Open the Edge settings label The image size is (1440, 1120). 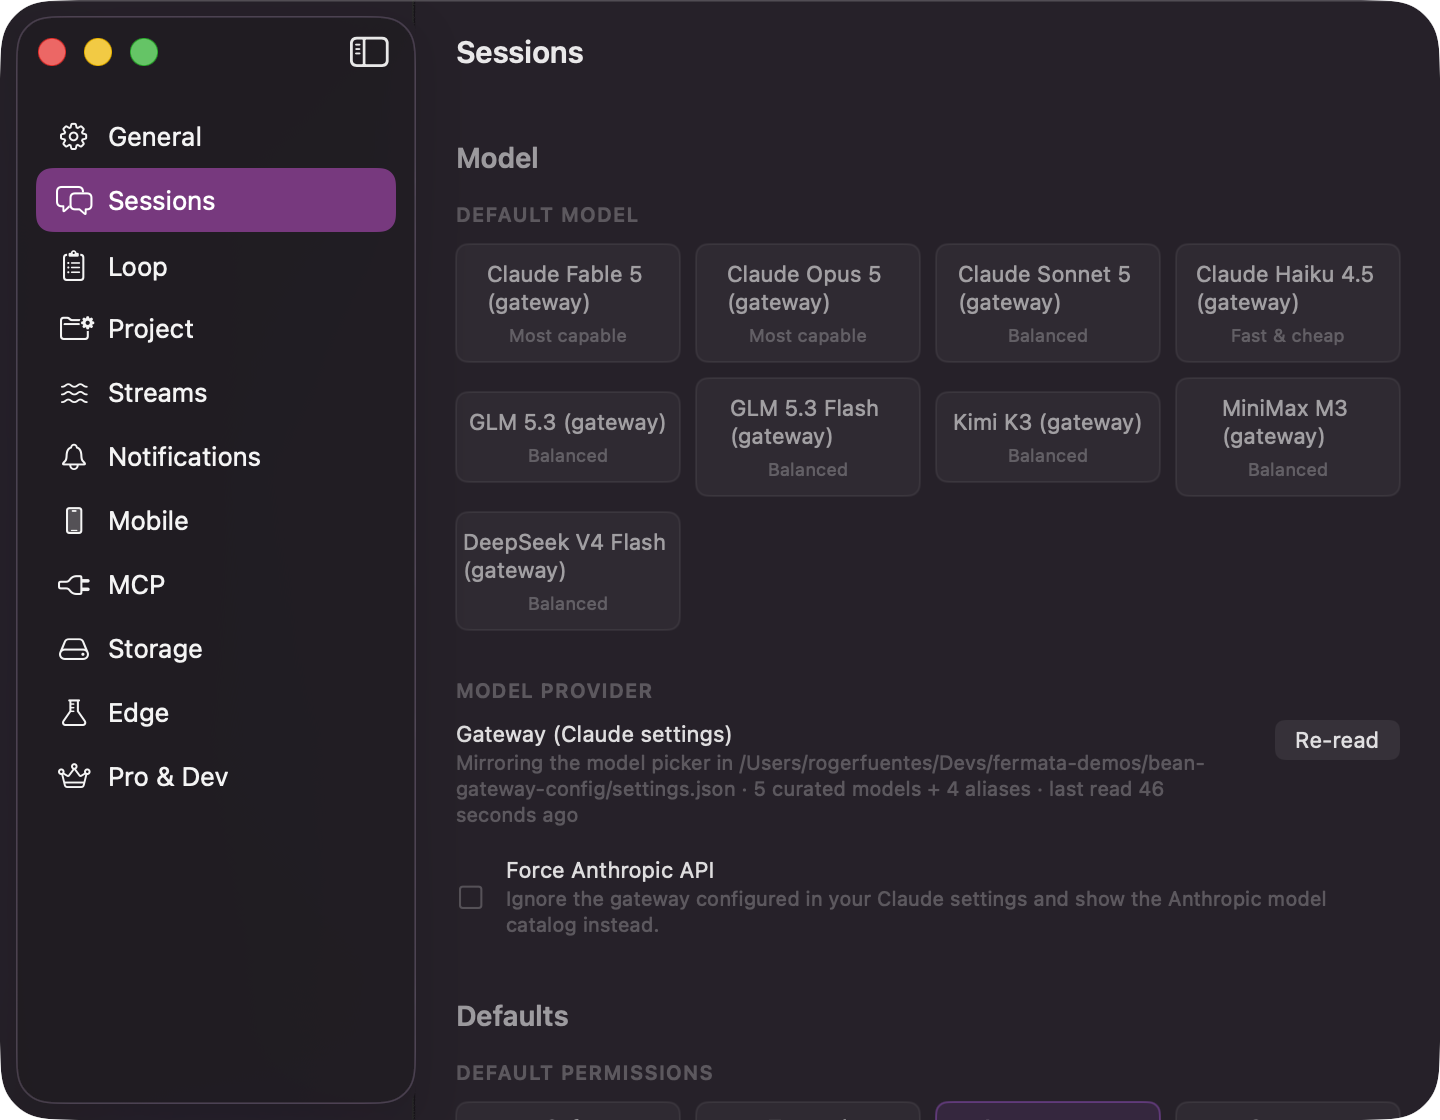(x=139, y=713)
